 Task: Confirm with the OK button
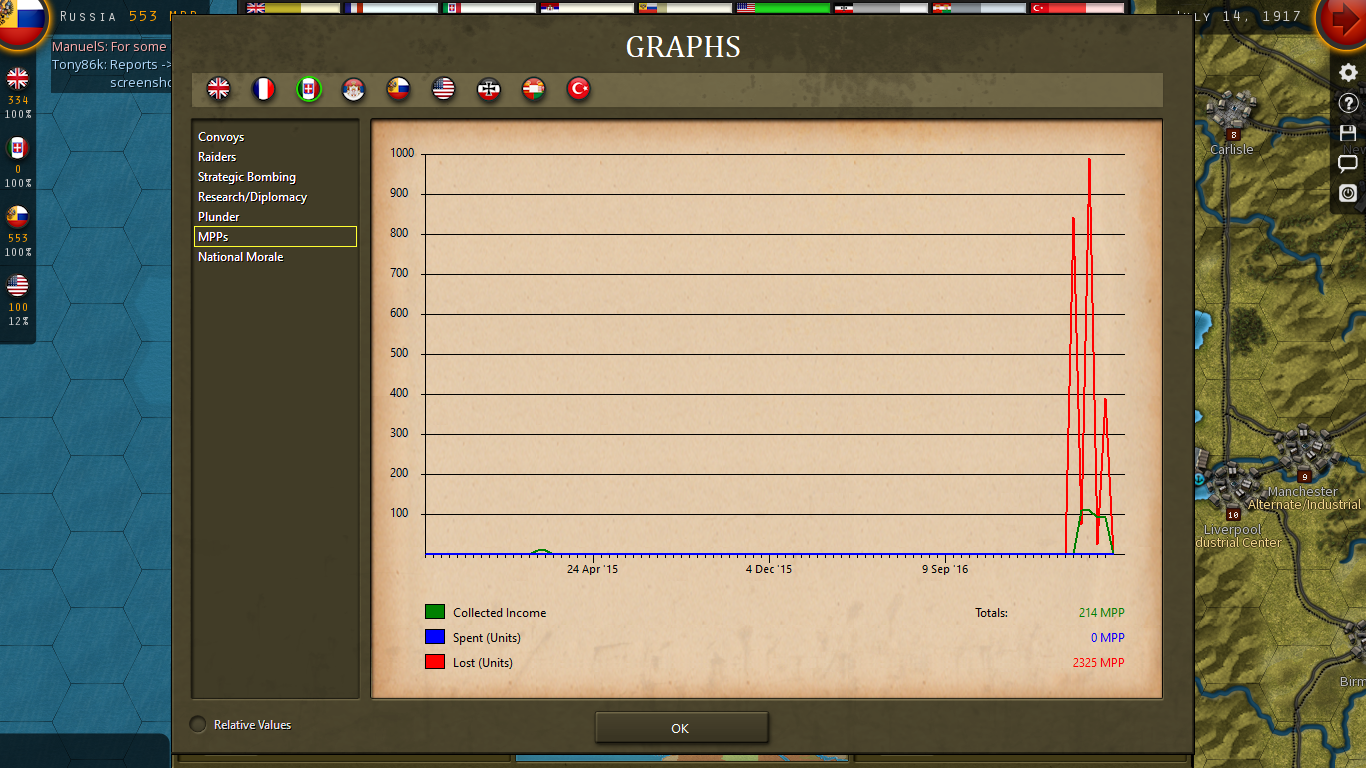(x=681, y=727)
